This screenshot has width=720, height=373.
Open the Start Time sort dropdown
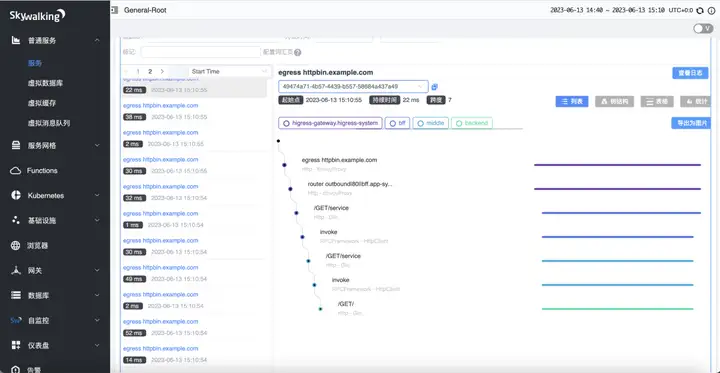click(x=229, y=71)
